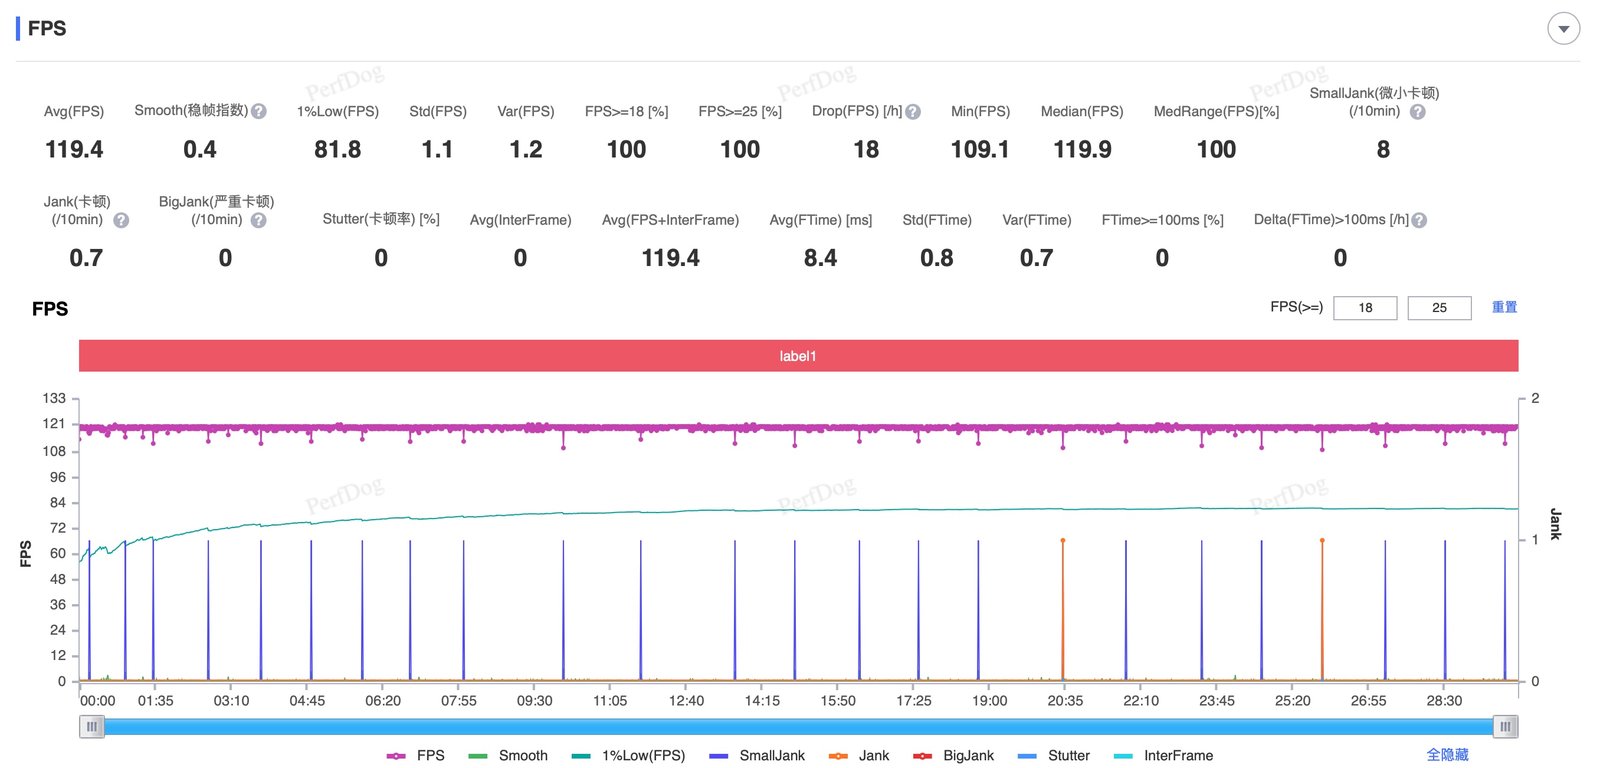Click 重置 reset link

1504,307
